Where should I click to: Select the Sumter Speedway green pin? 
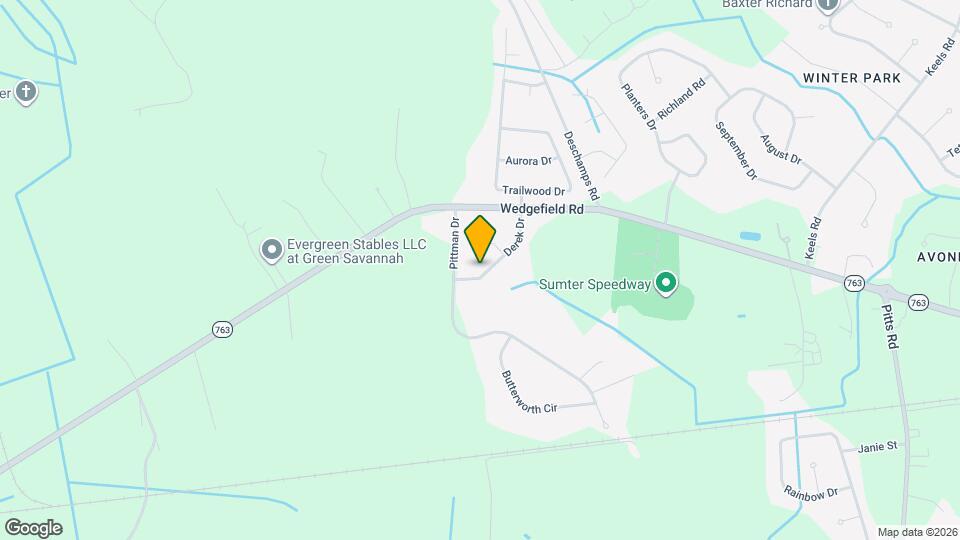pyautogui.click(x=666, y=284)
